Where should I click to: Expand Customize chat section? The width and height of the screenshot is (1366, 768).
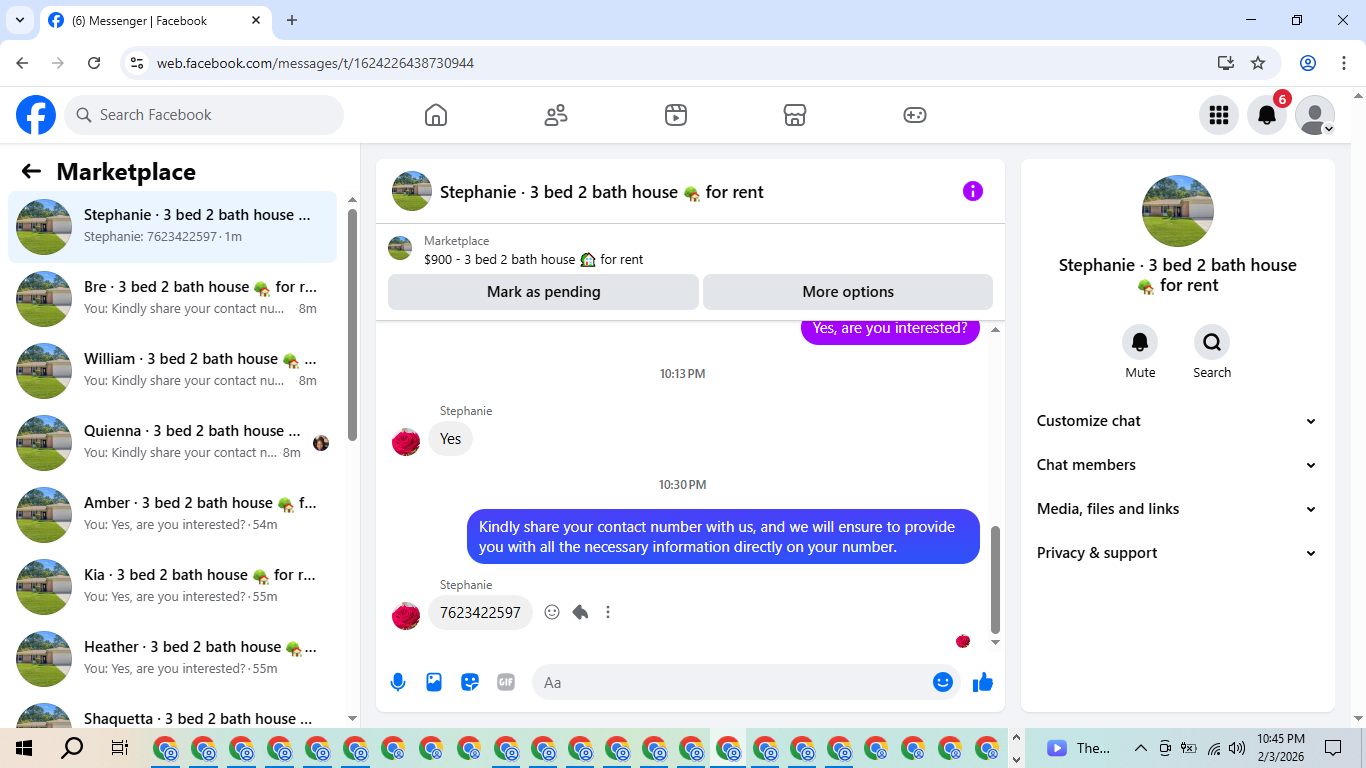[1177, 421]
